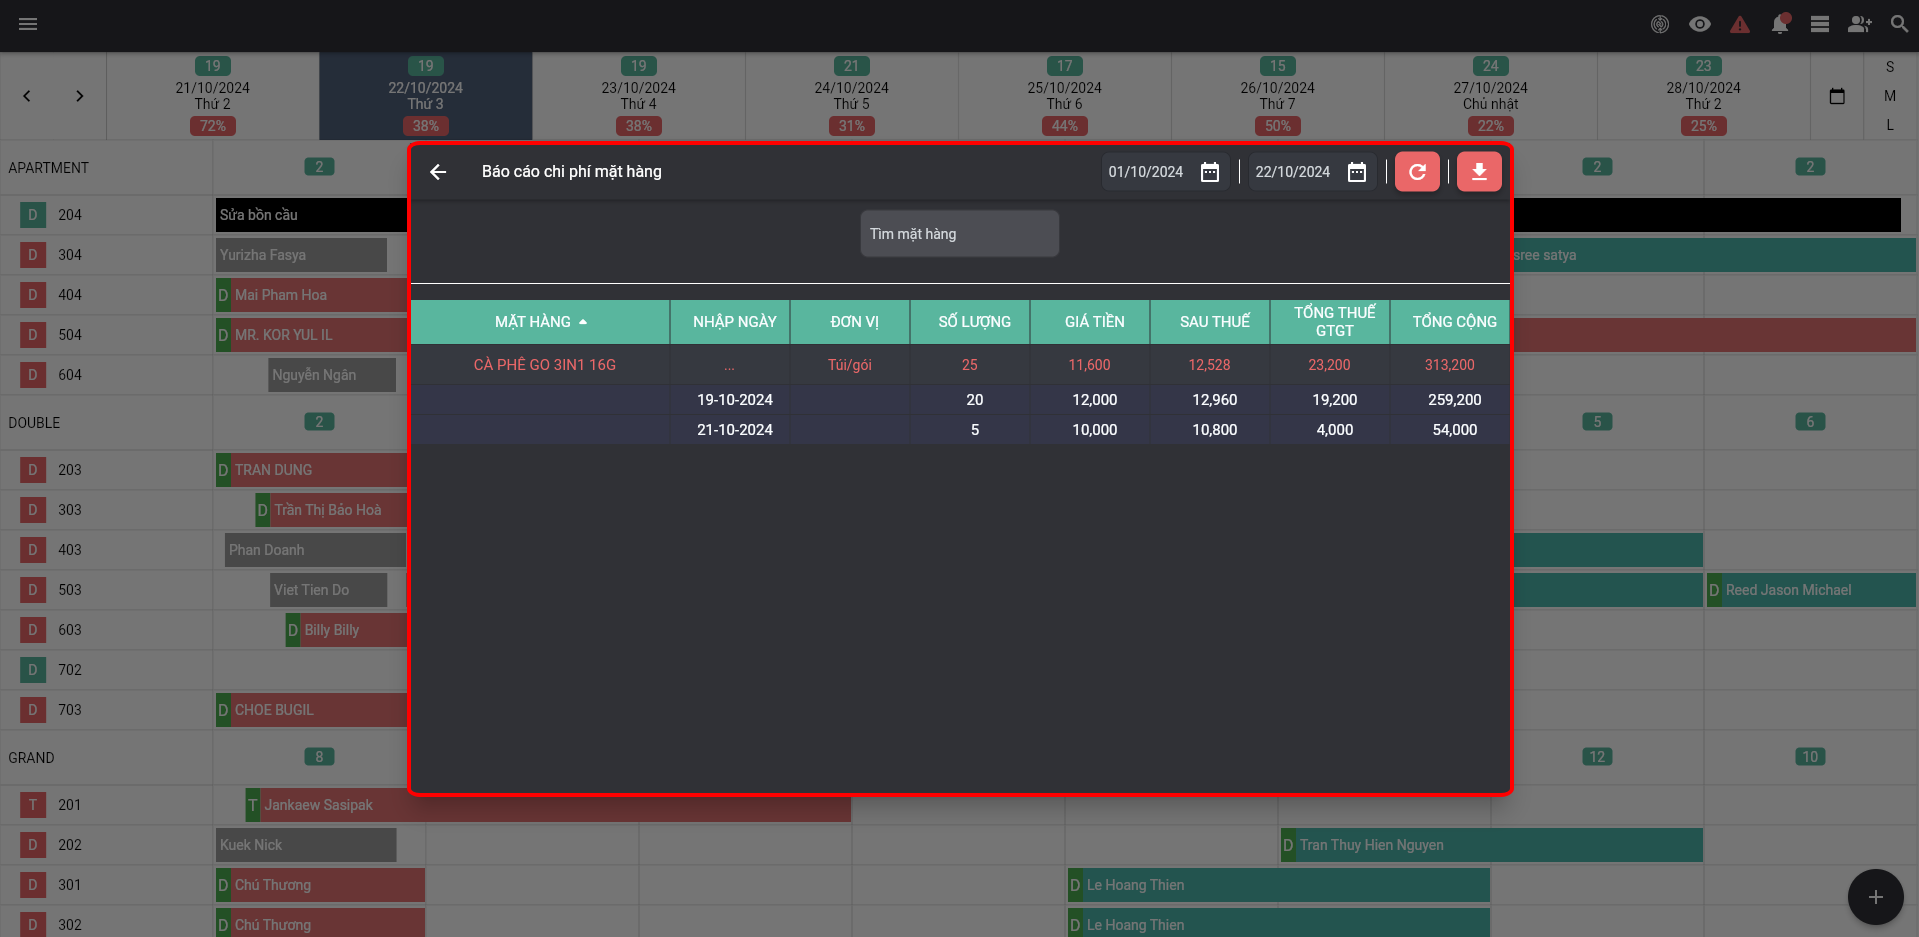
Task: Click the Tìm mặt hàng search field
Action: (960, 234)
